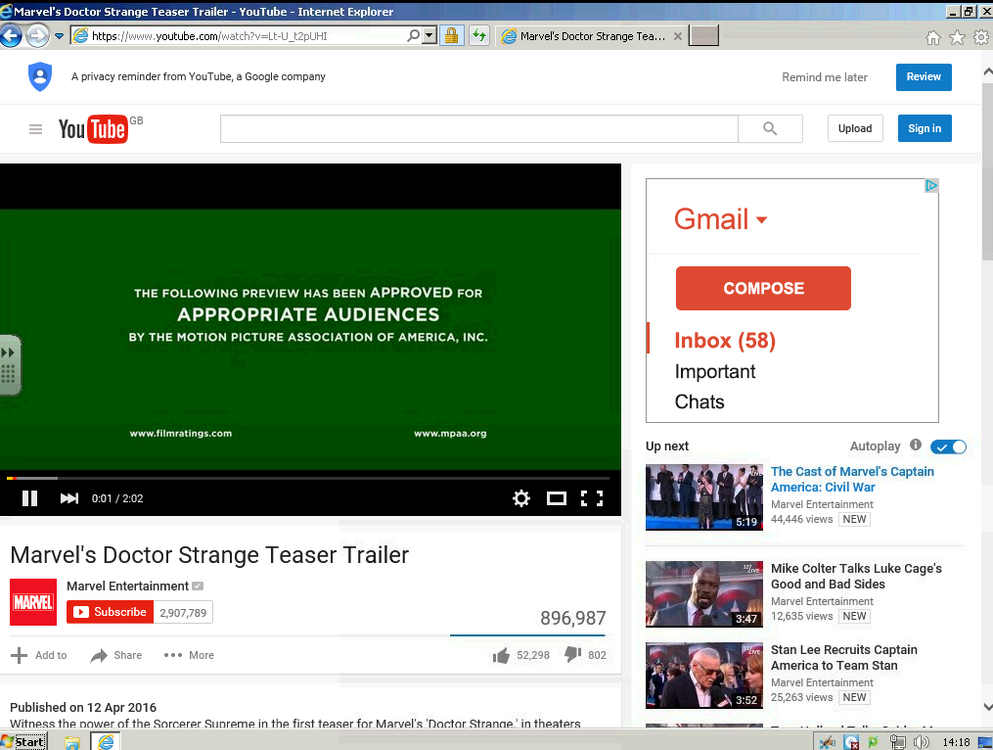Open the Windows Start menu
Screen dimensions: 993x750
(x=23, y=741)
